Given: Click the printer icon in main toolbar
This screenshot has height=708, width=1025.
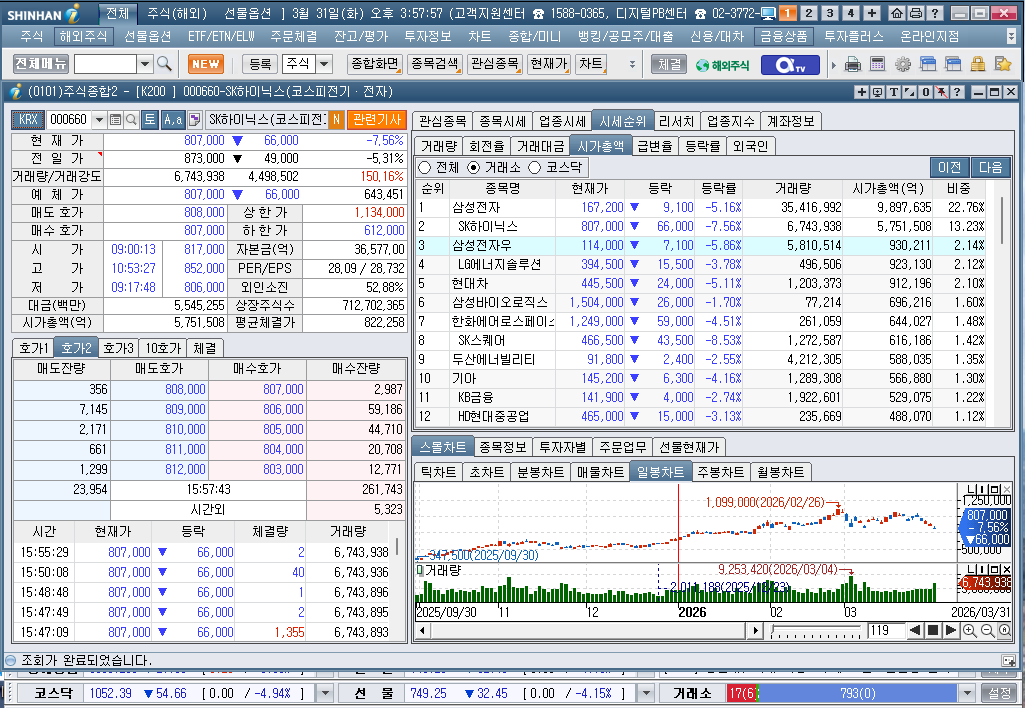Looking at the screenshot, I should [x=852, y=64].
